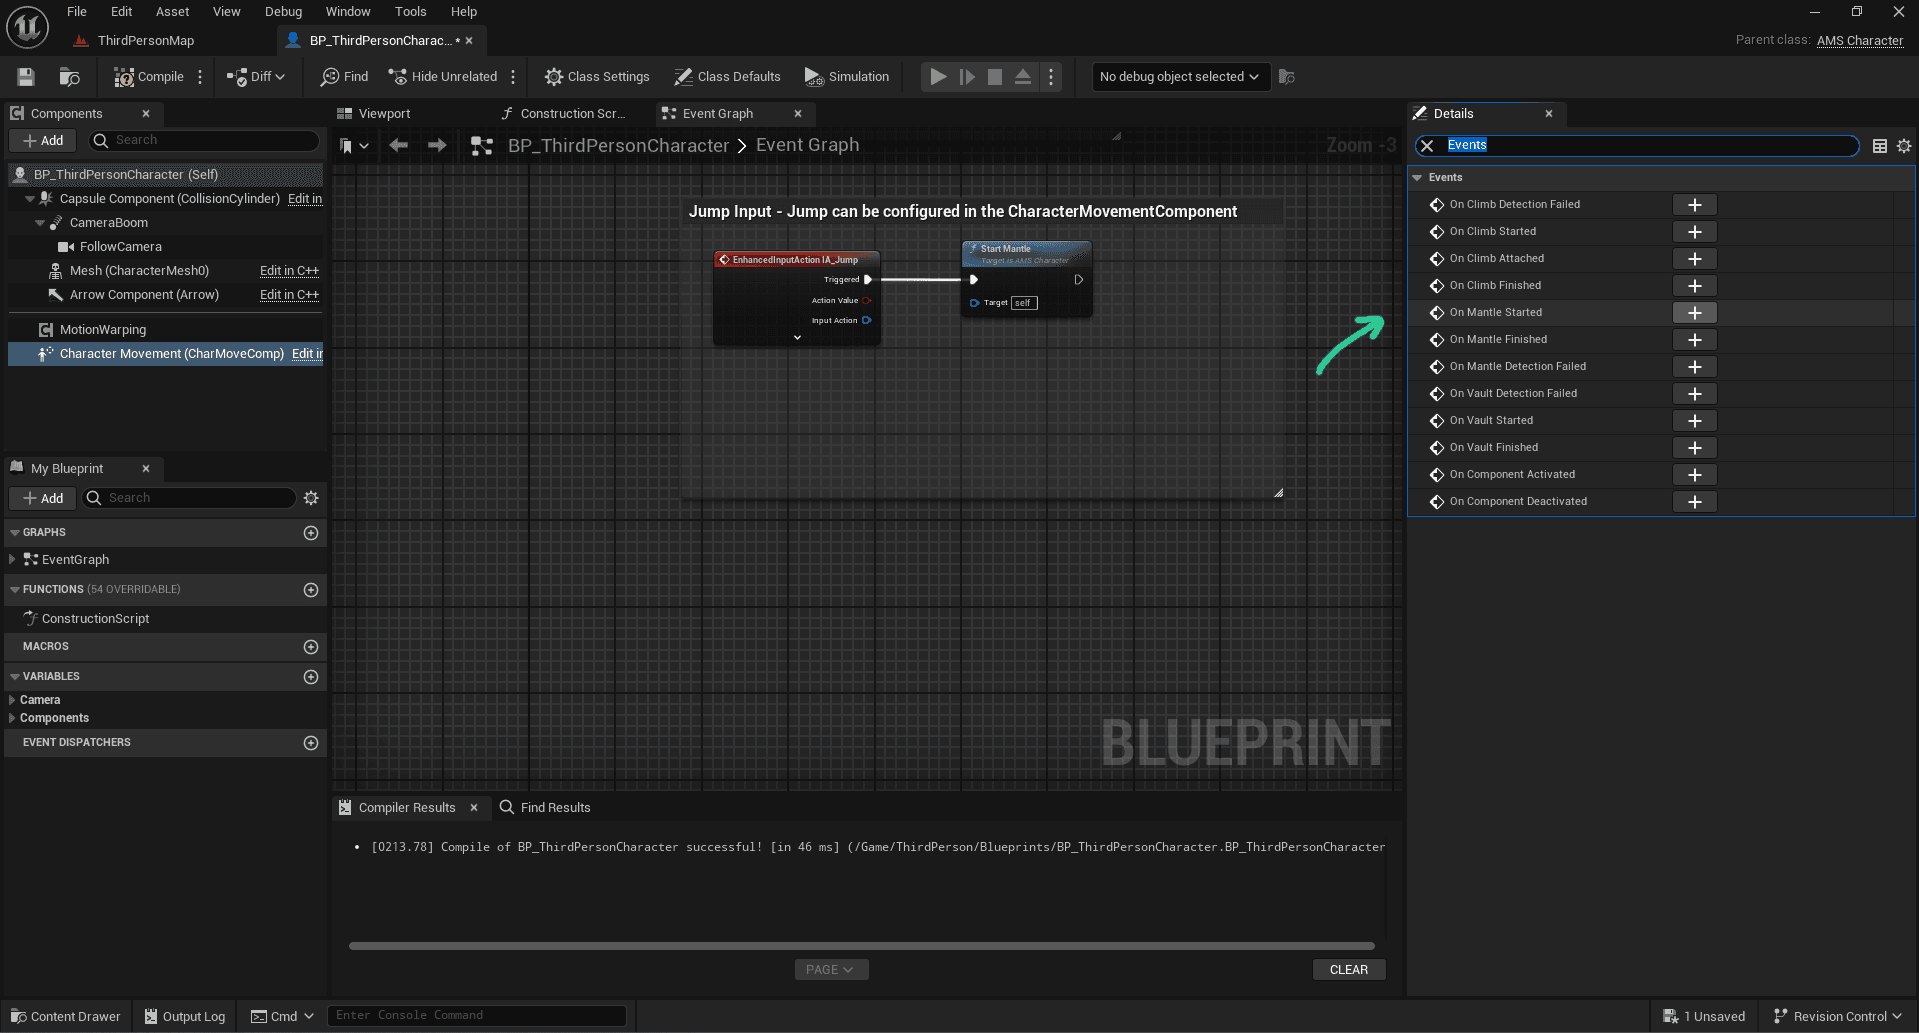The width and height of the screenshot is (1919, 1033).
Task: Expand the Camera variables category
Action: pos(12,700)
